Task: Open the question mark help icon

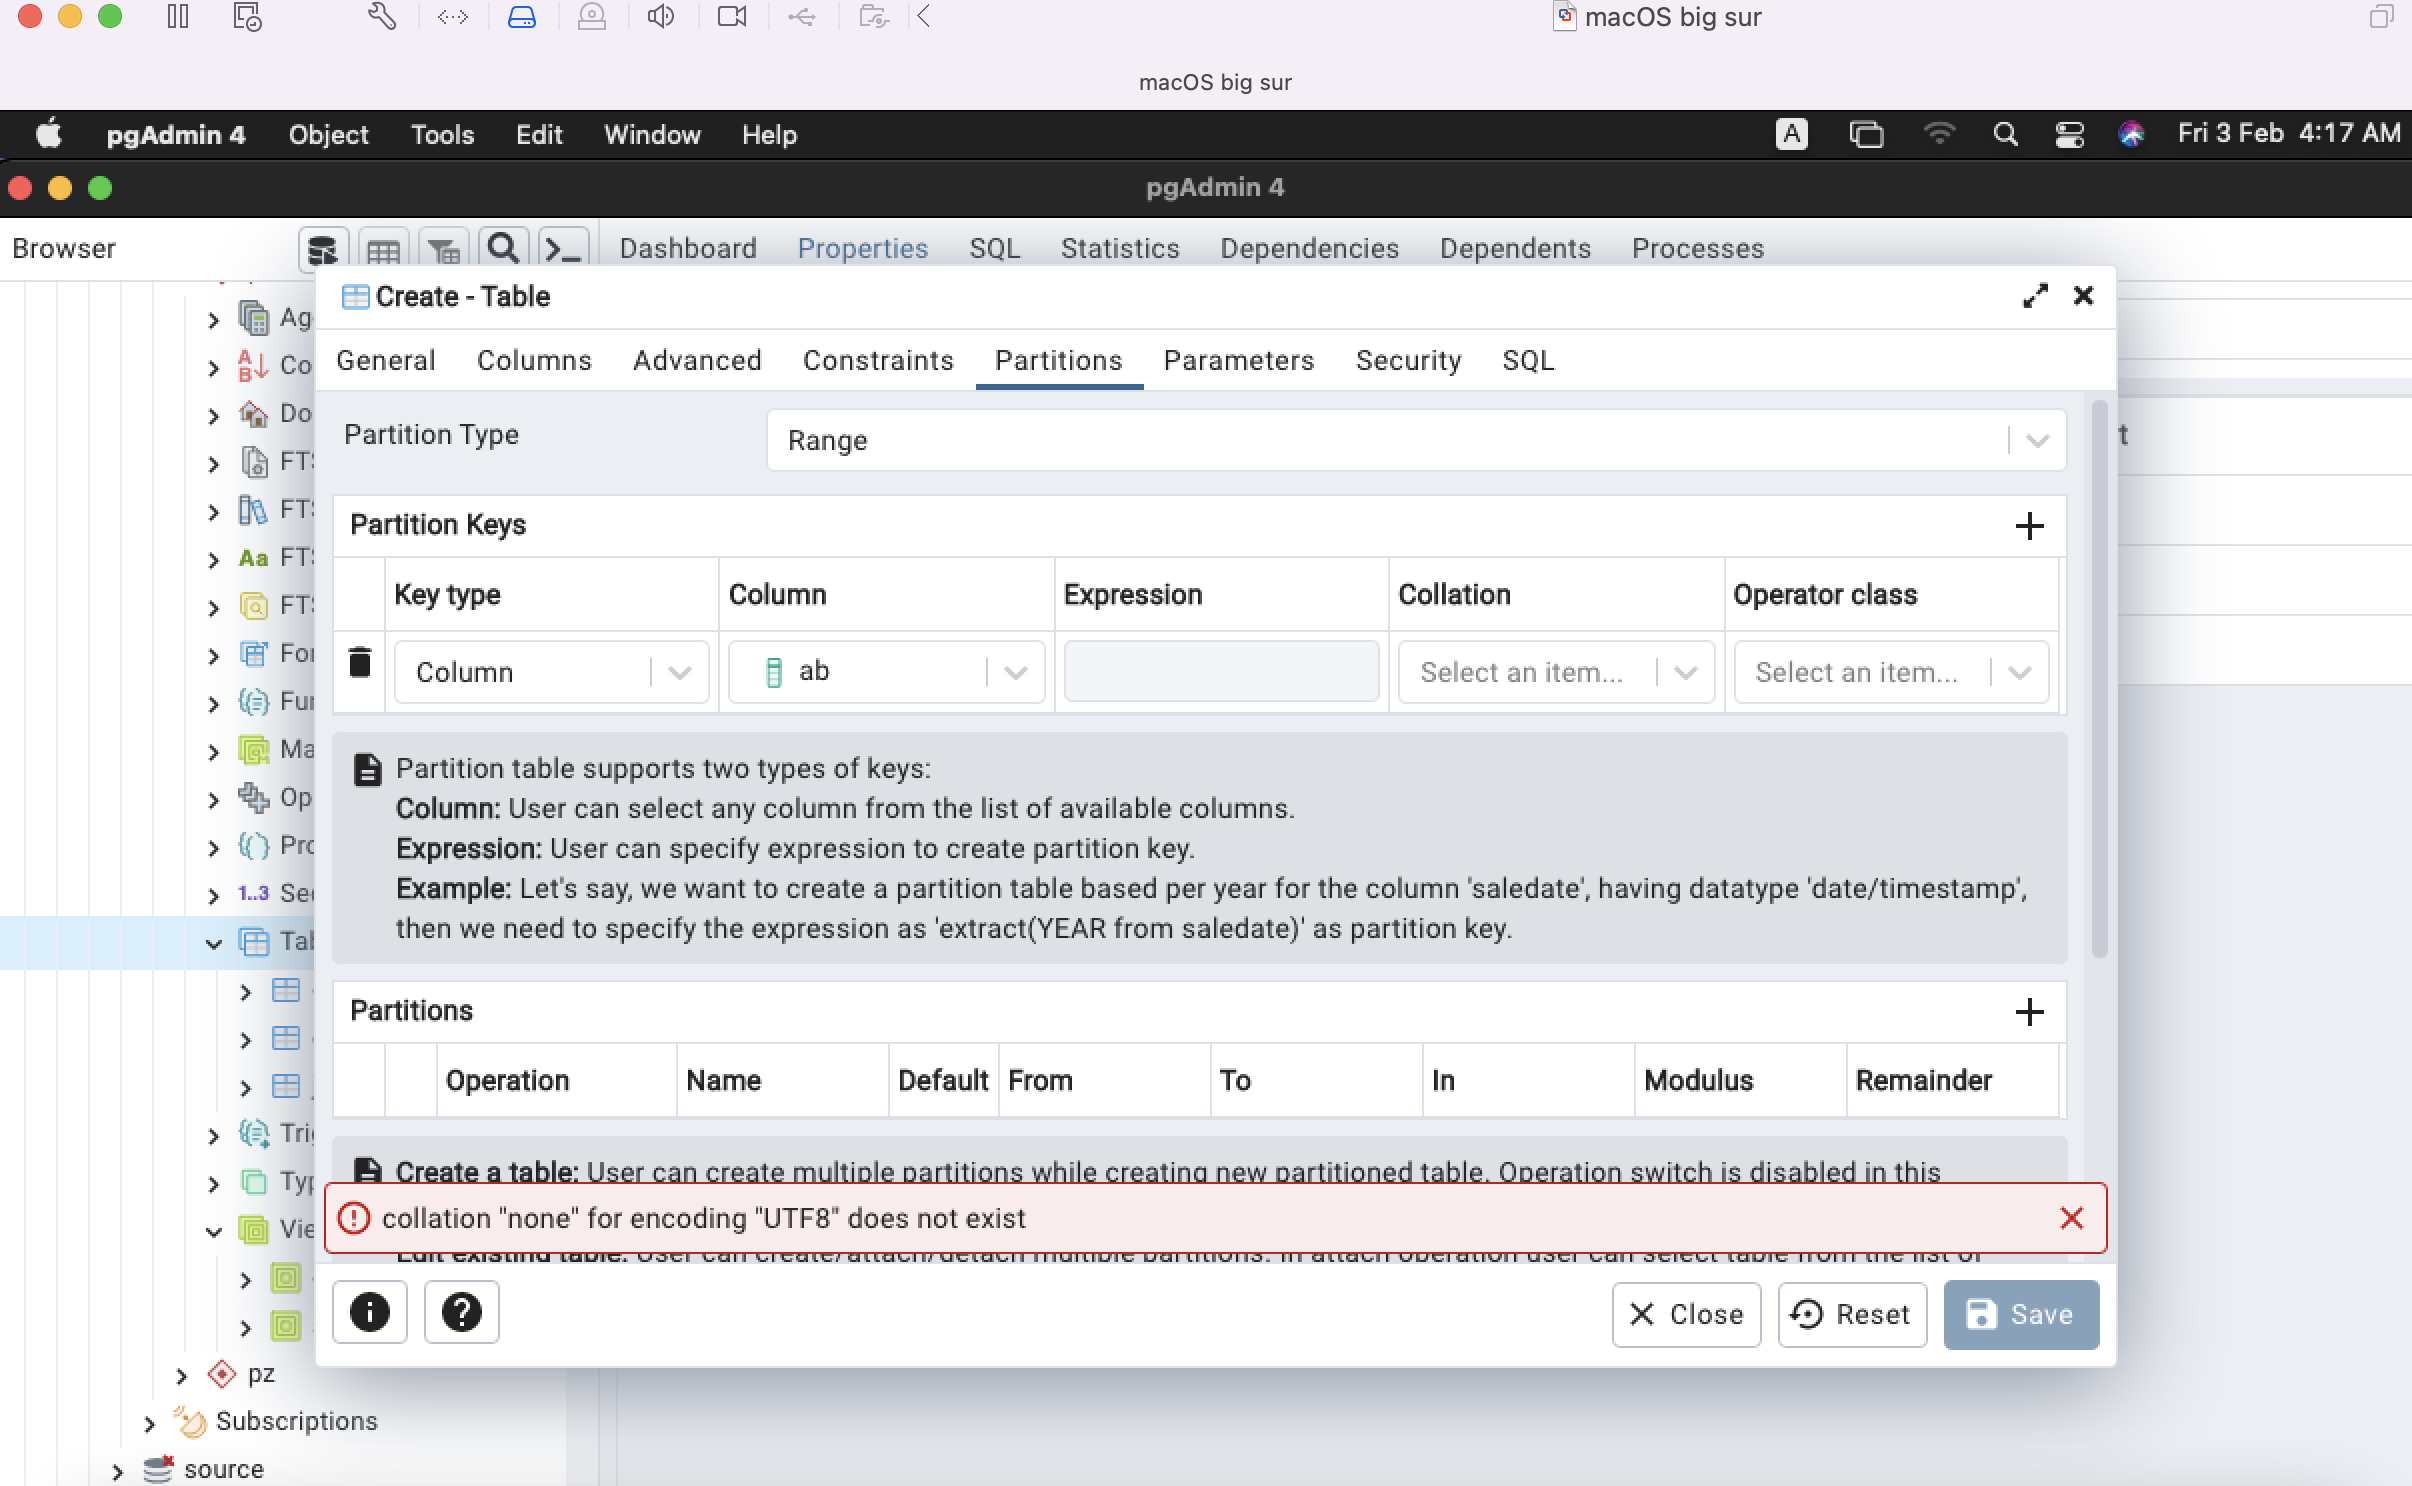Action: tap(461, 1313)
